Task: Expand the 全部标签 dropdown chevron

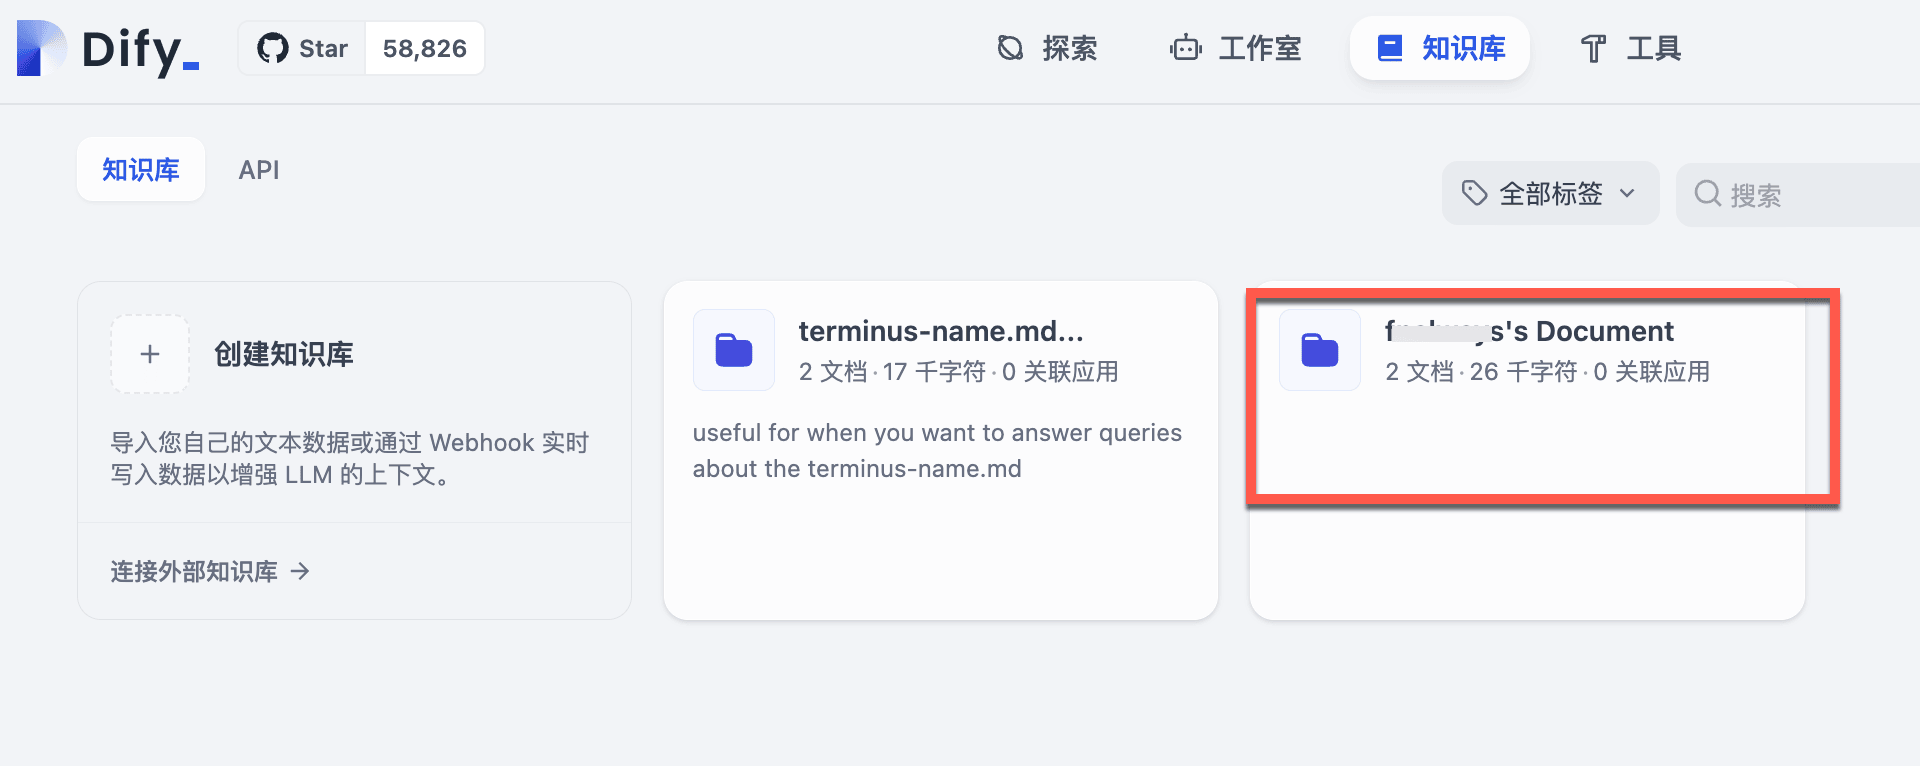Action: [1627, 193]
